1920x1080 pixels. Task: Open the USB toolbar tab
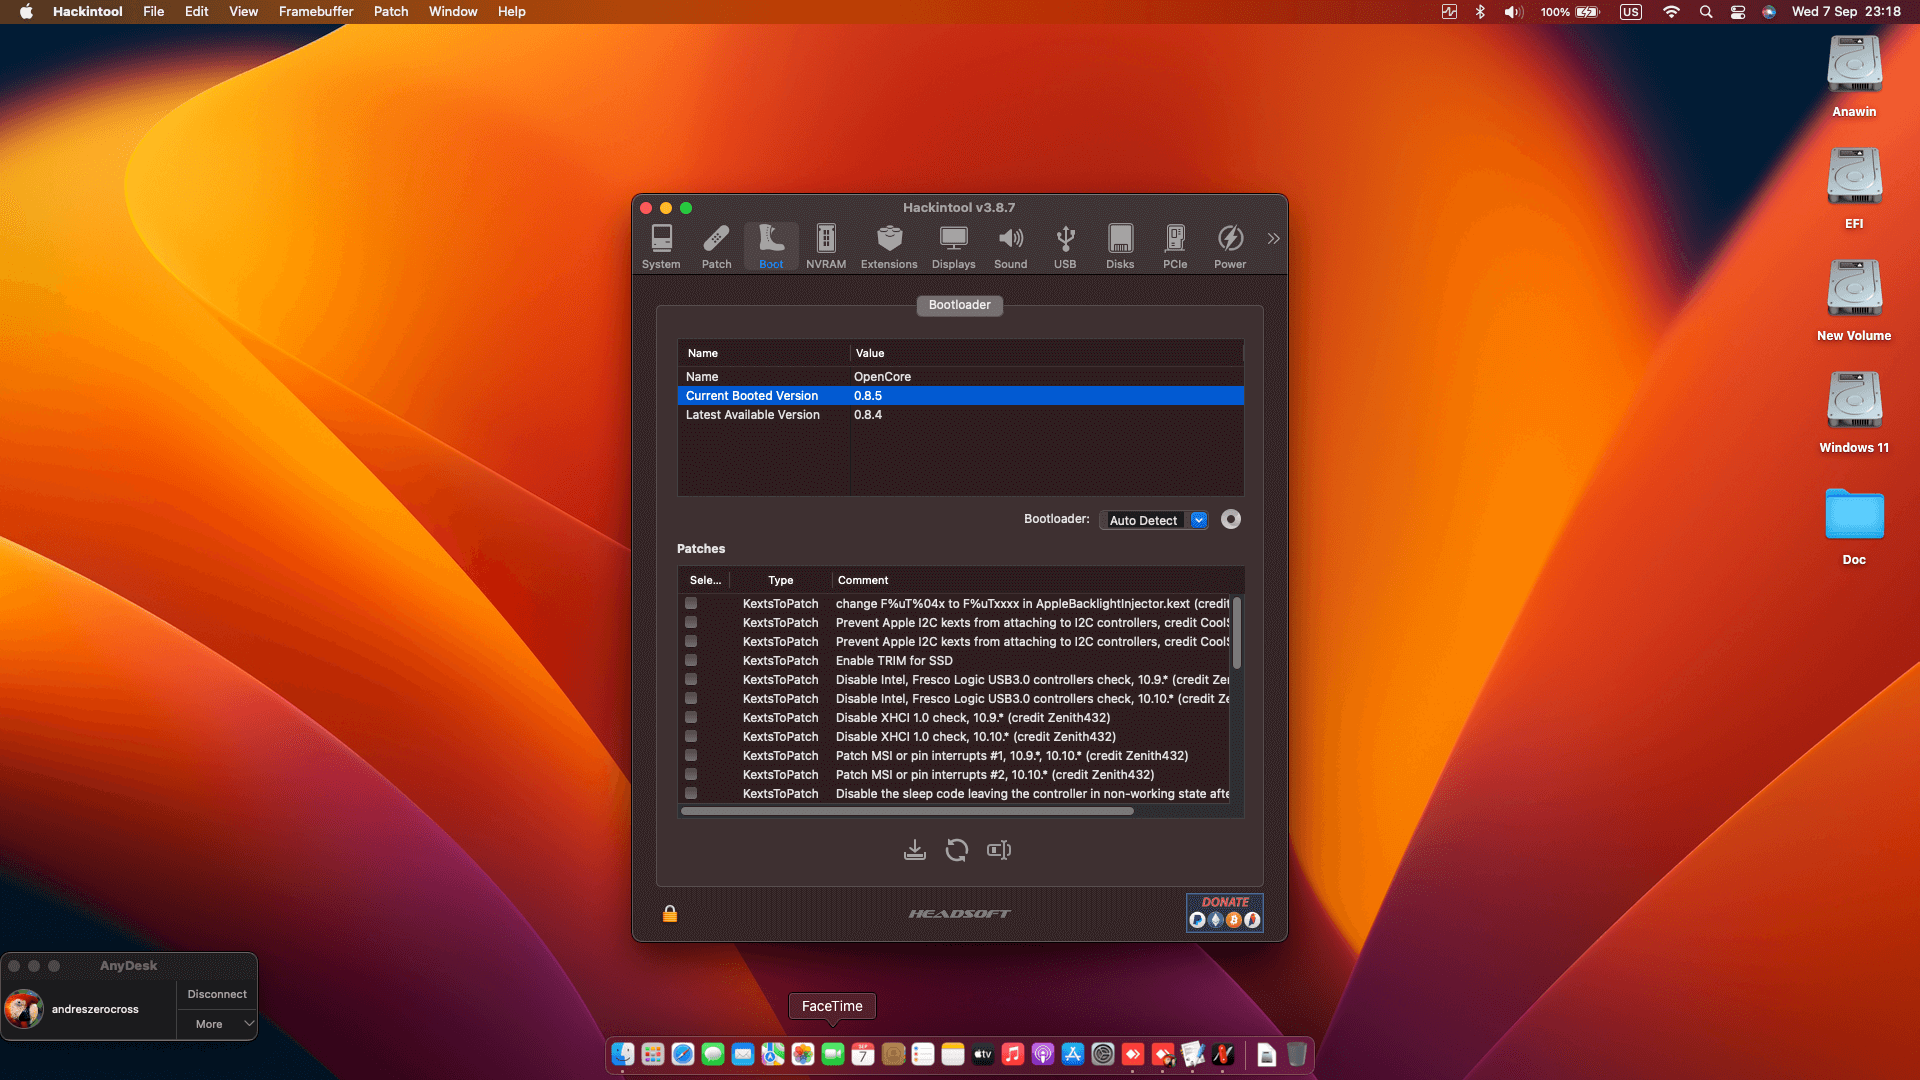1065,246
